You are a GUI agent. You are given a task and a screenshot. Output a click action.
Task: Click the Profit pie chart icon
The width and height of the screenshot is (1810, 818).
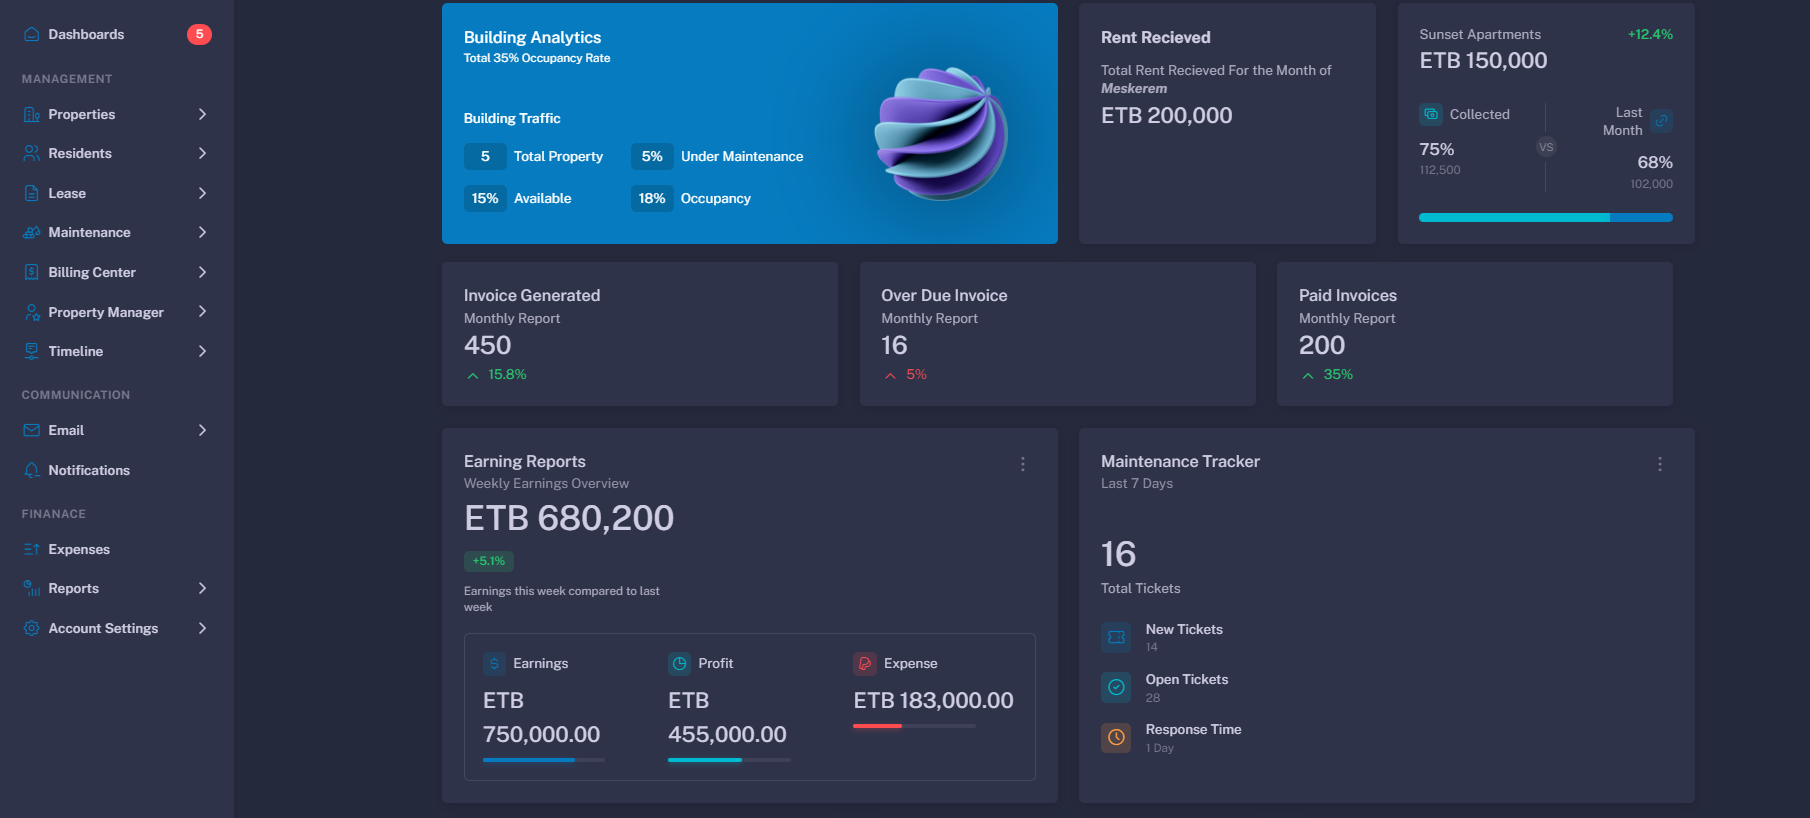[x=679, y=663]
